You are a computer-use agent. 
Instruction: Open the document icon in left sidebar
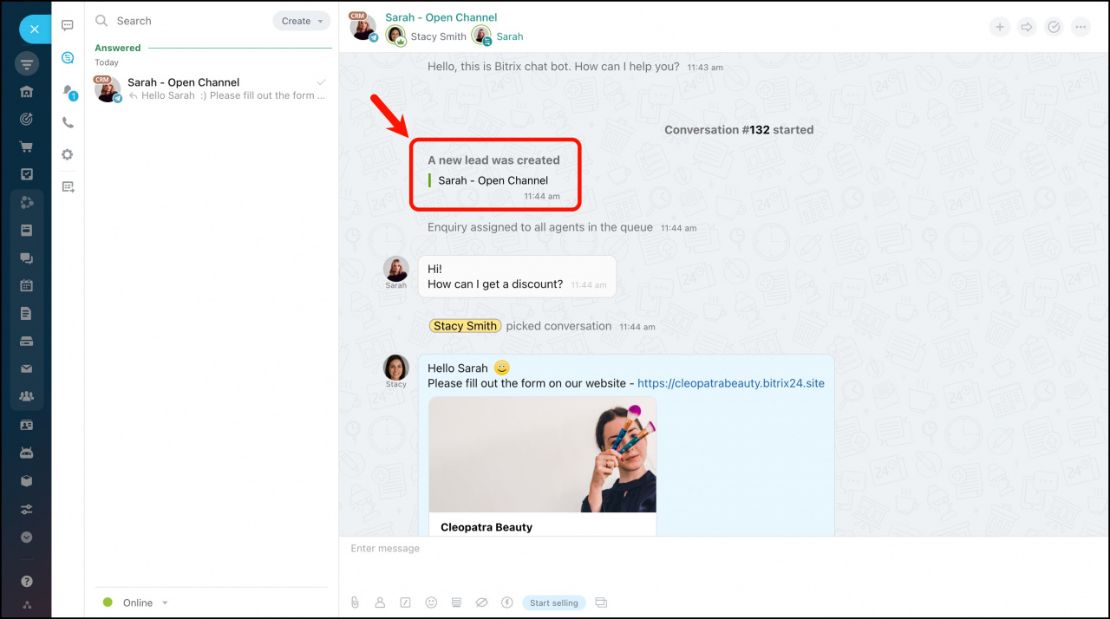26,313
